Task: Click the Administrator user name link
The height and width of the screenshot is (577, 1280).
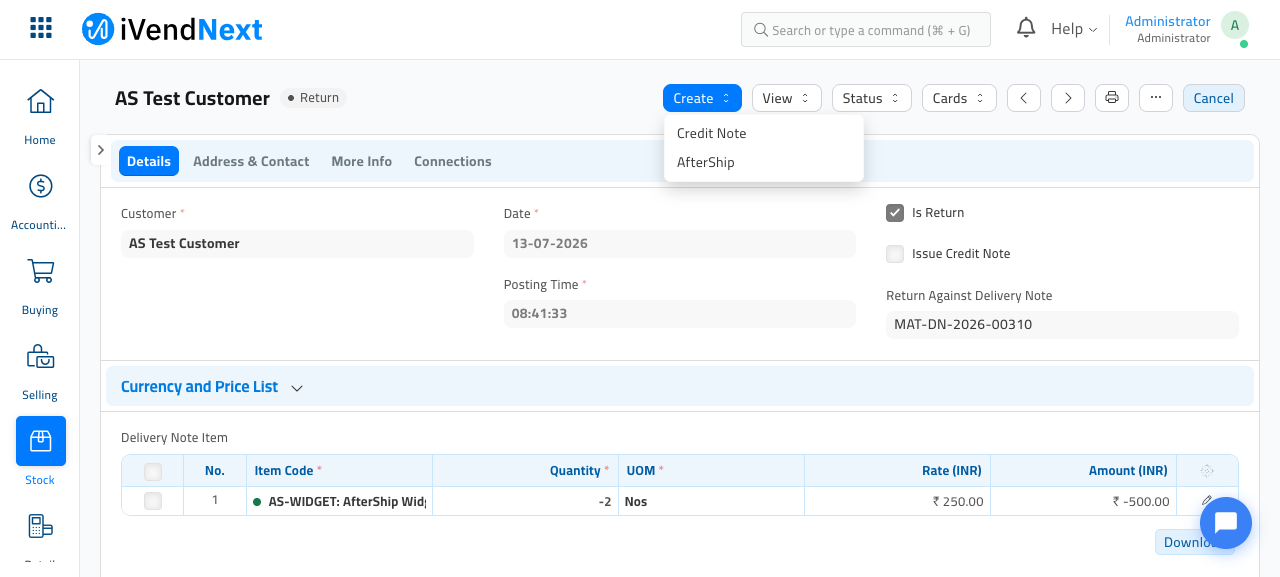Action: [1168, 21]
